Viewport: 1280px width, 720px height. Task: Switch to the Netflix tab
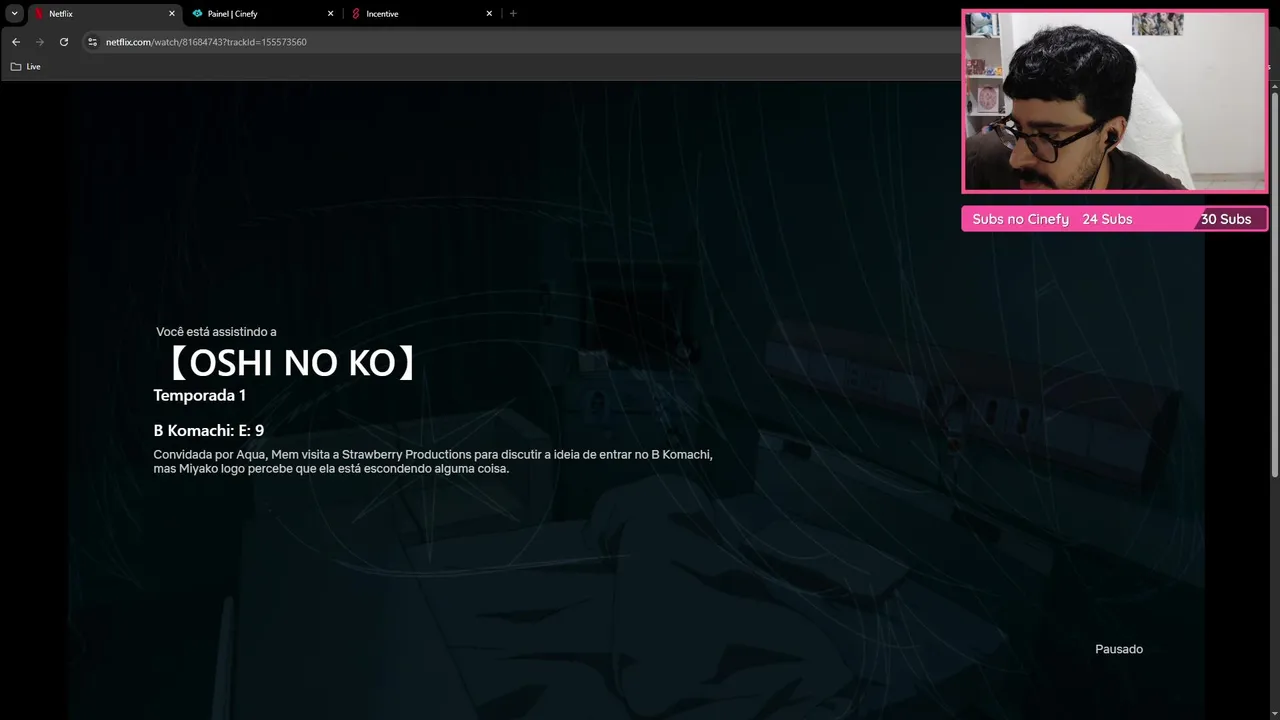click(x=103, y=14)
